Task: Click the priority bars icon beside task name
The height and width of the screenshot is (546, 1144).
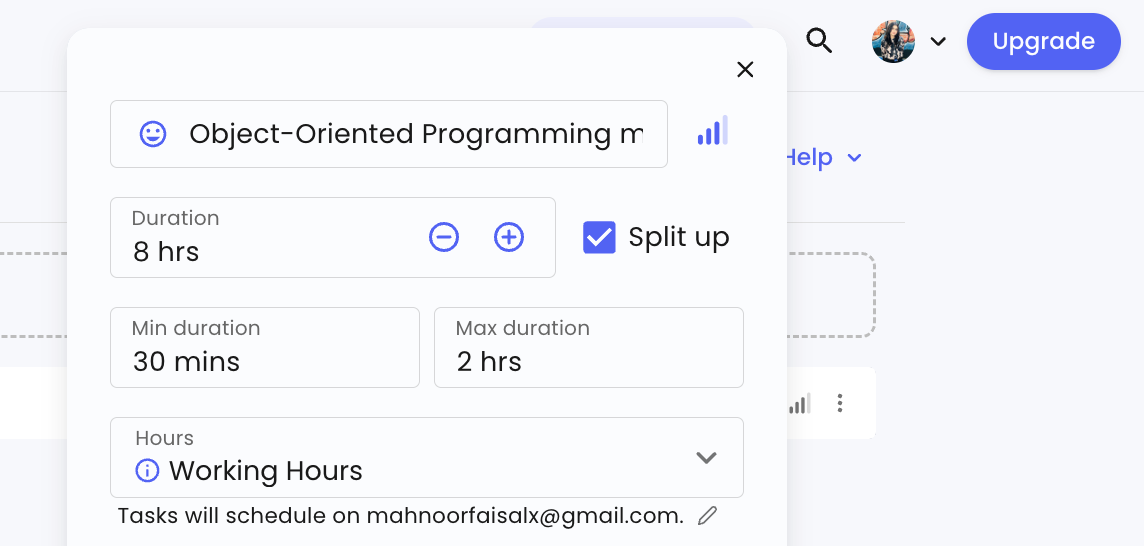Action: click(x=712, y=132)
